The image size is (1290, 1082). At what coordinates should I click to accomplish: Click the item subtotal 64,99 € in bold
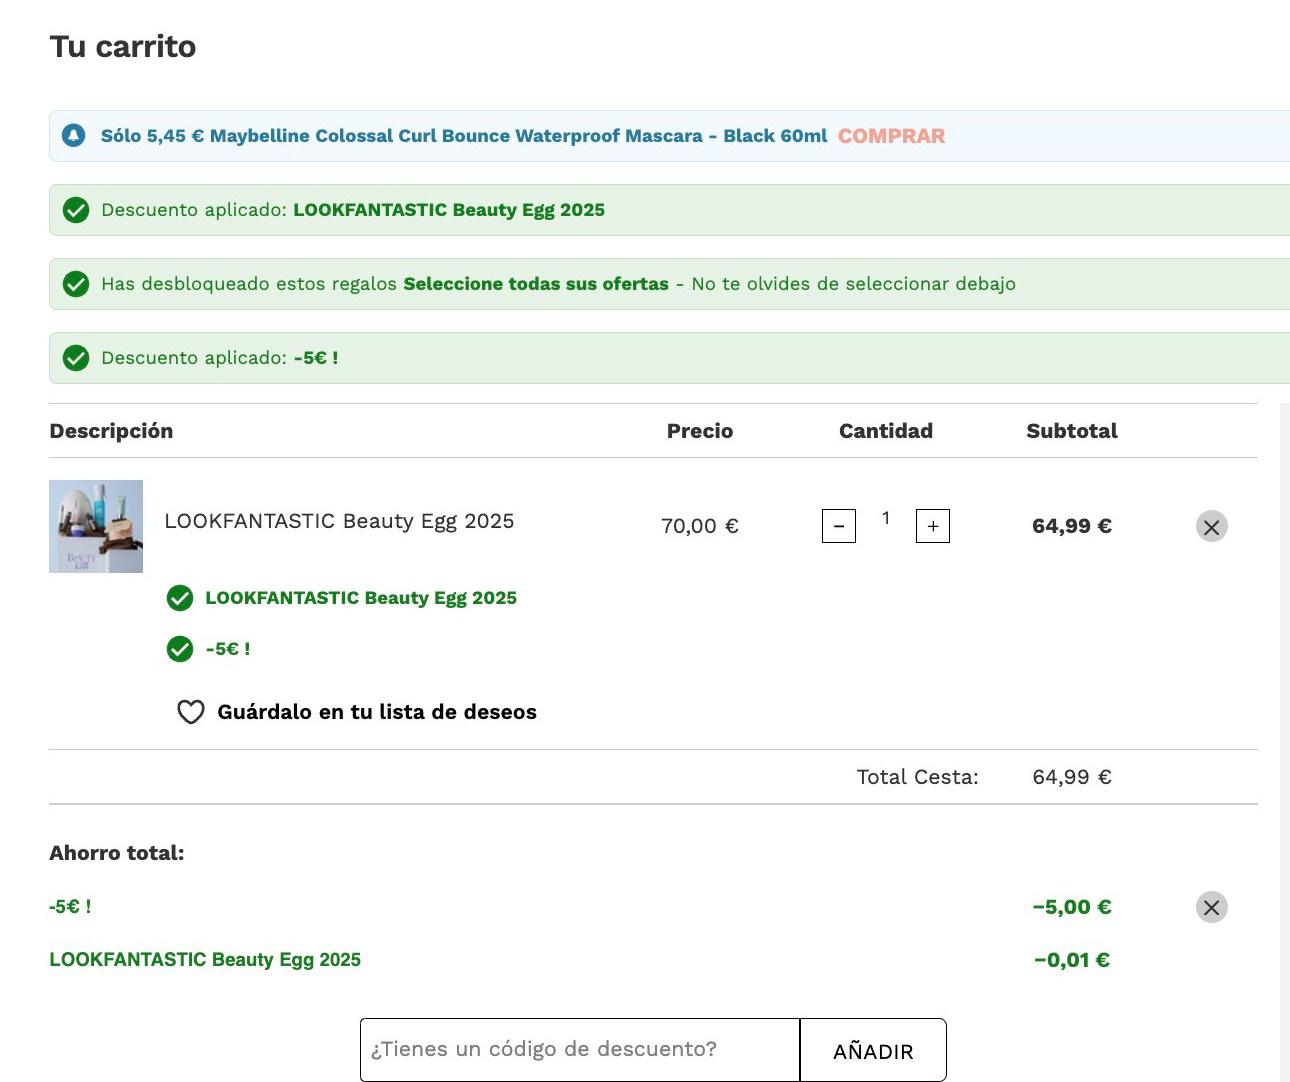1072,526
